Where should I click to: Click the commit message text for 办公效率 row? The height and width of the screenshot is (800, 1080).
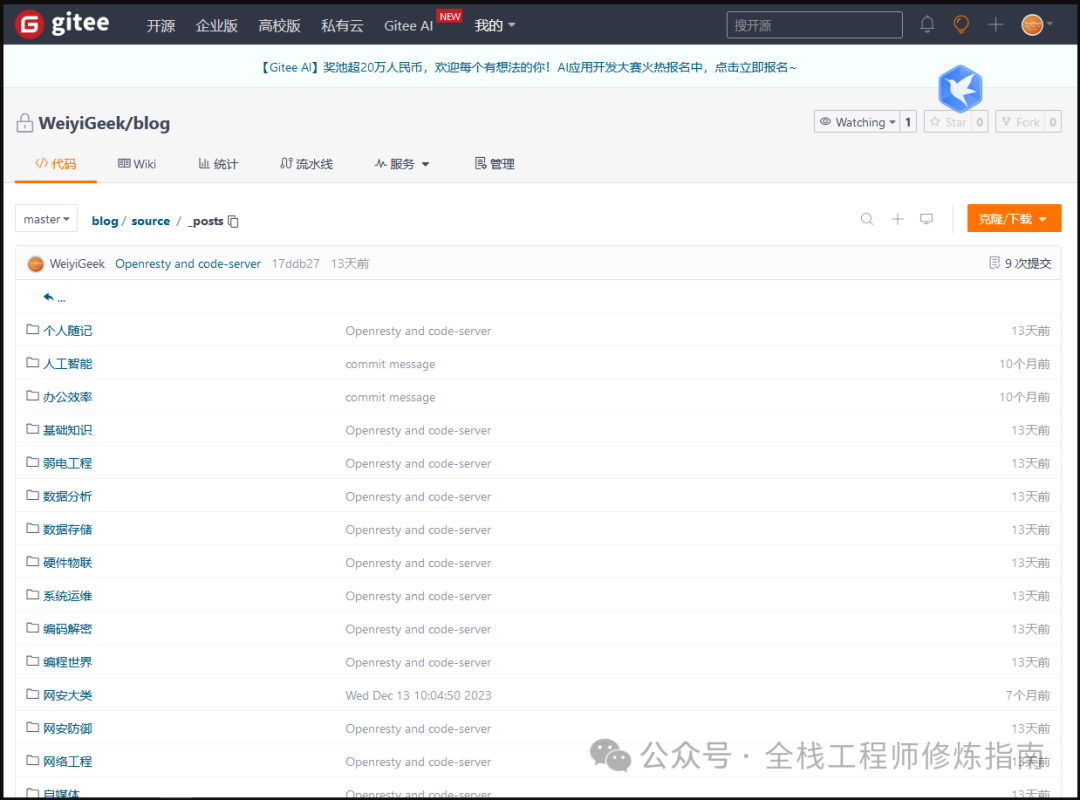click(391, 397)
